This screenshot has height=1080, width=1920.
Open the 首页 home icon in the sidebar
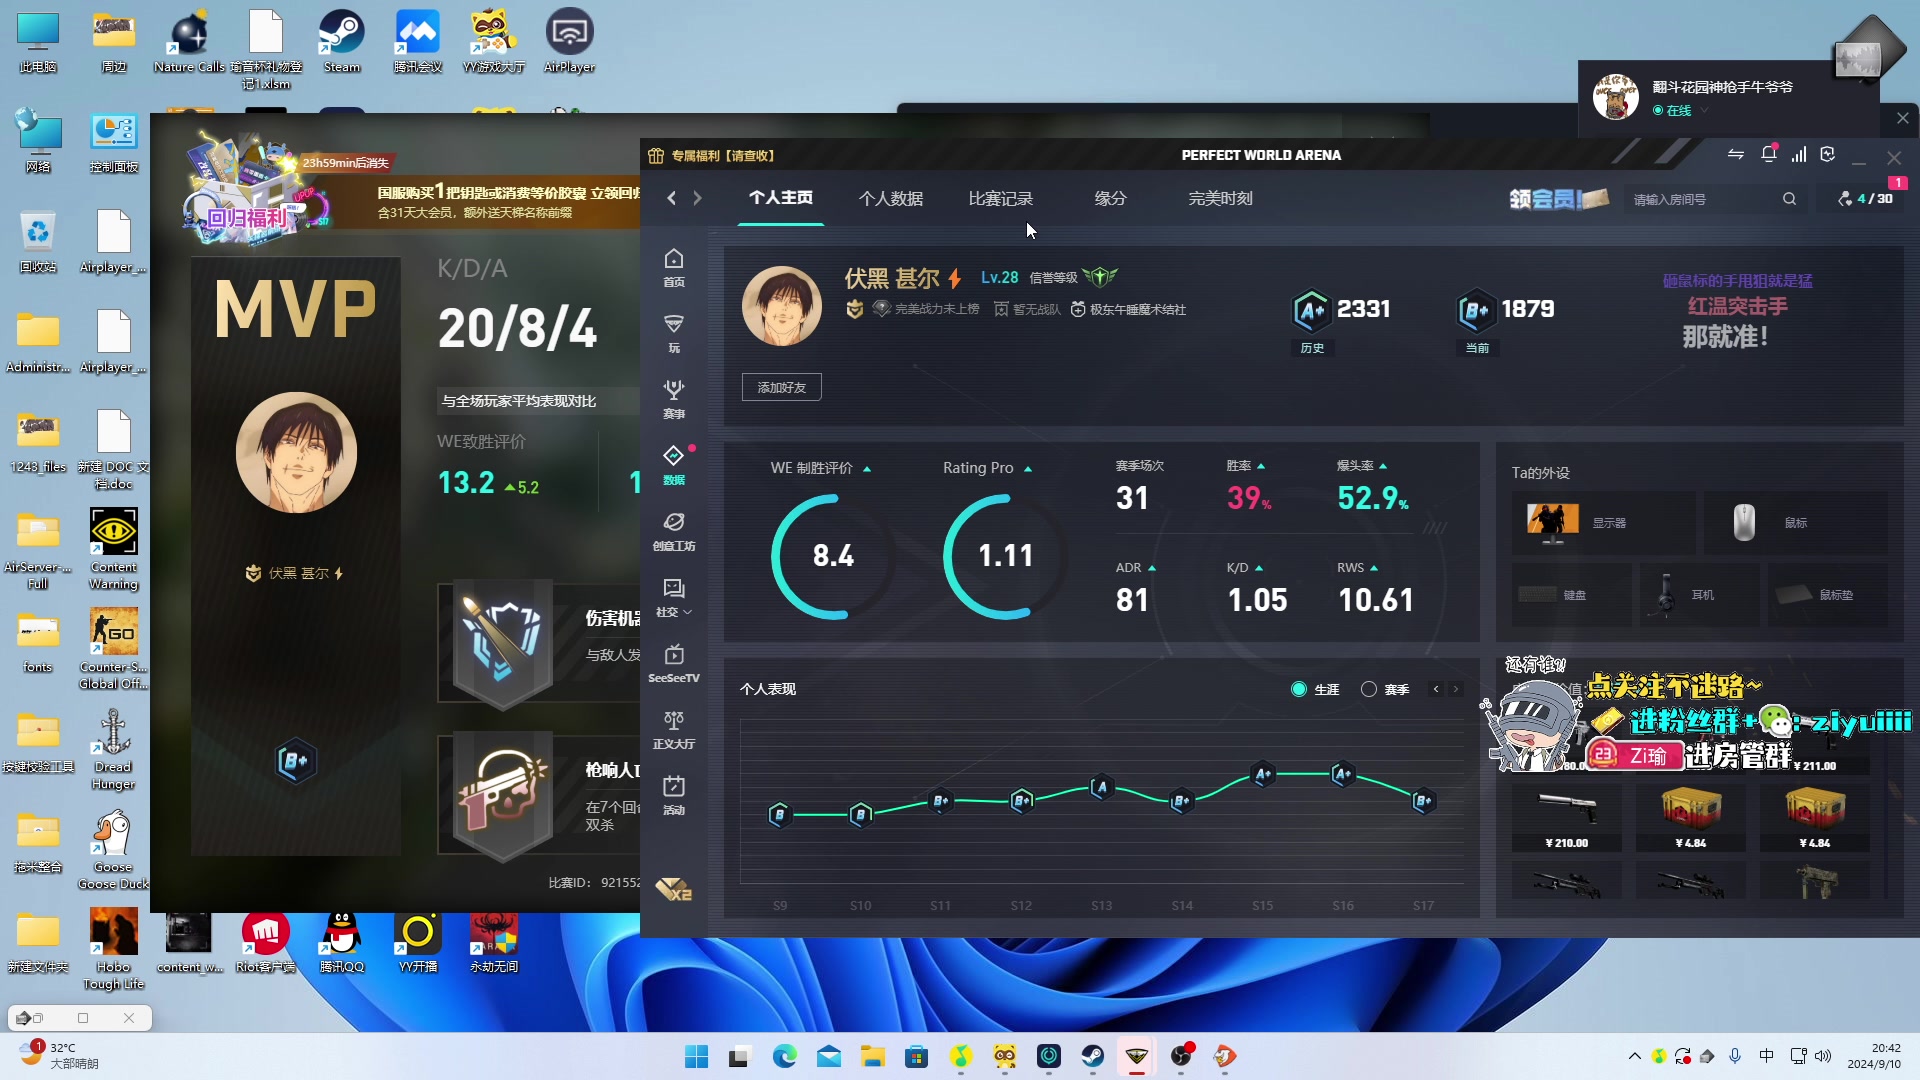tap(674, 267)
